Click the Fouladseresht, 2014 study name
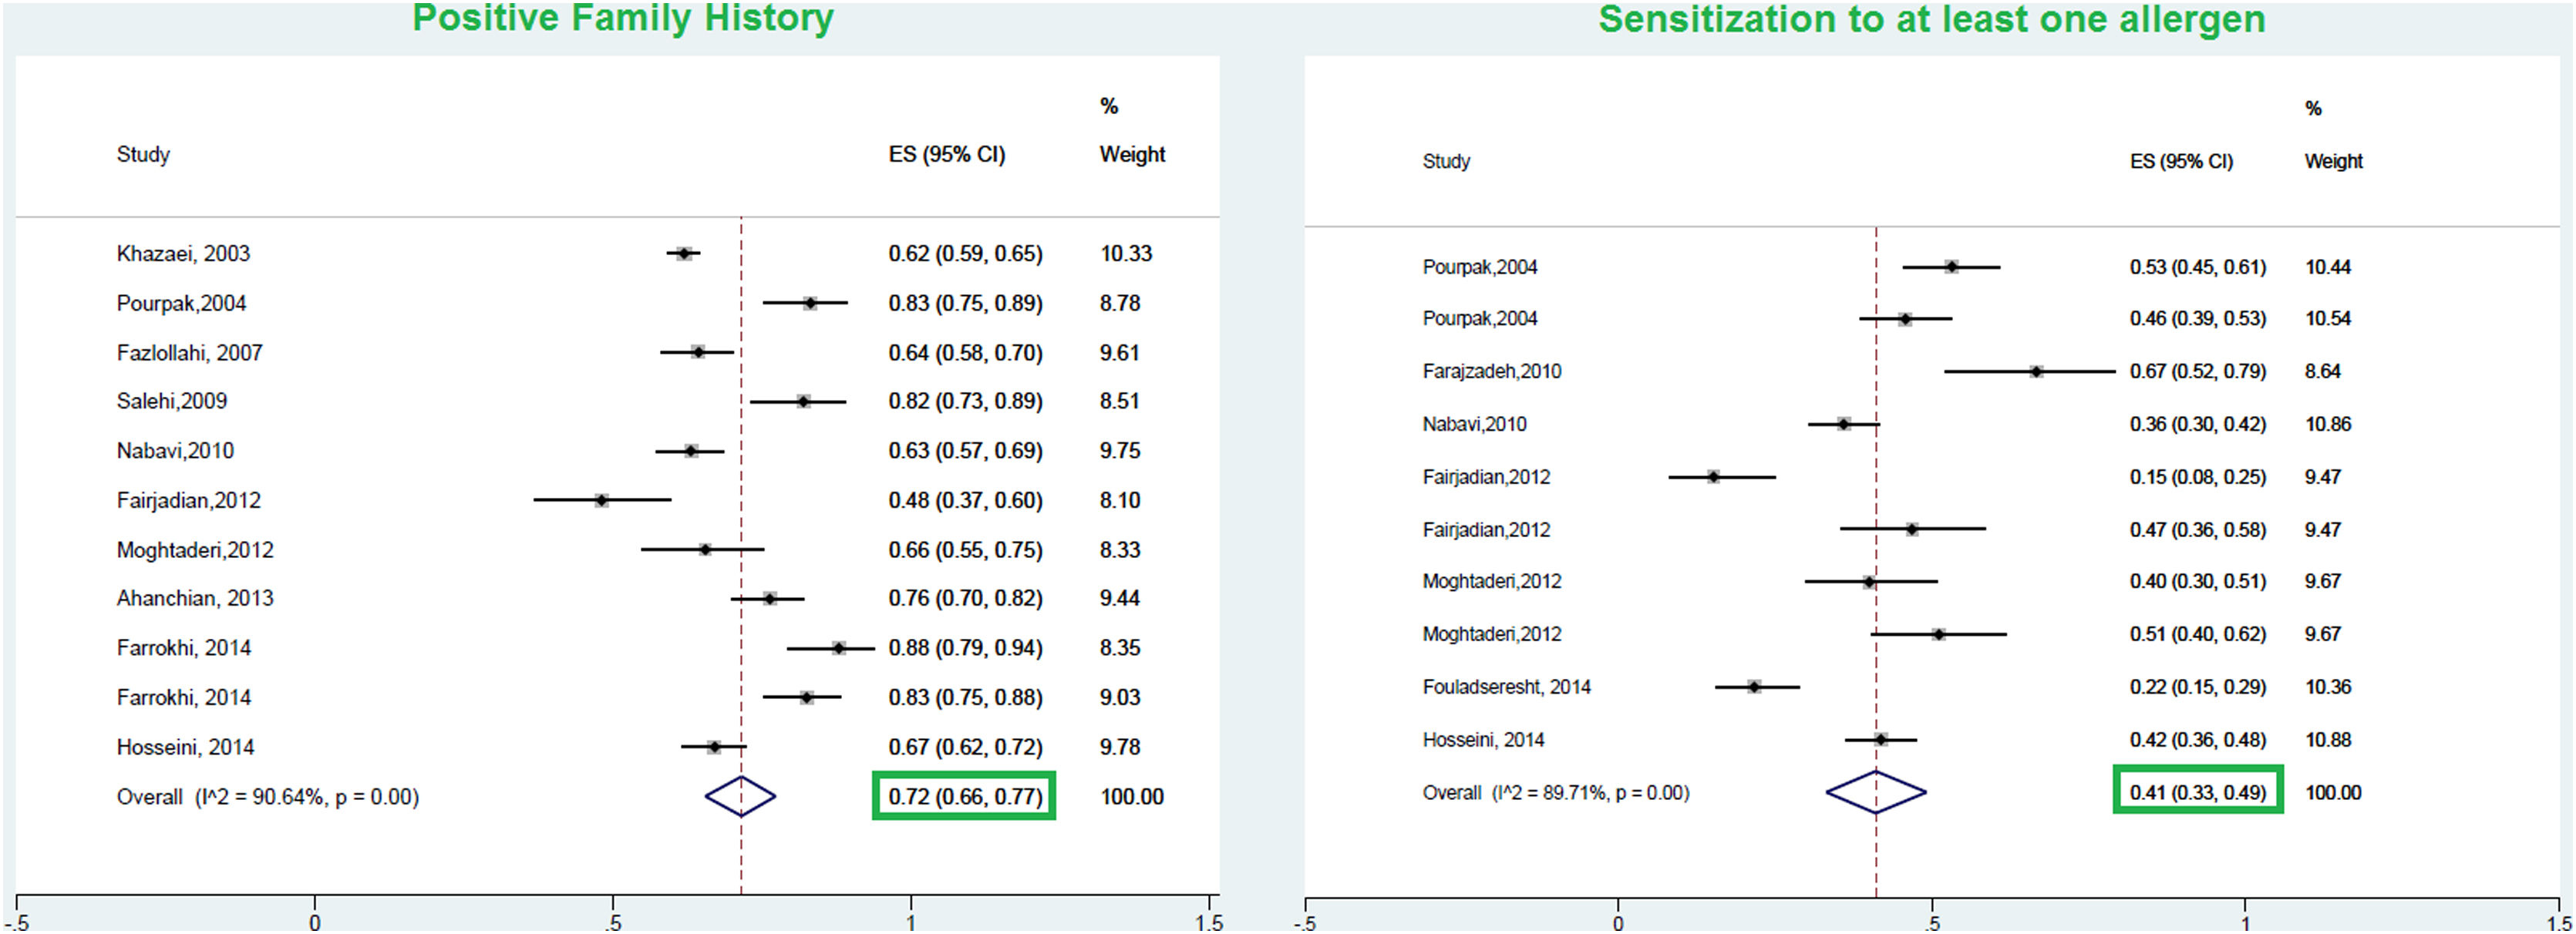 pos(1506,687)
